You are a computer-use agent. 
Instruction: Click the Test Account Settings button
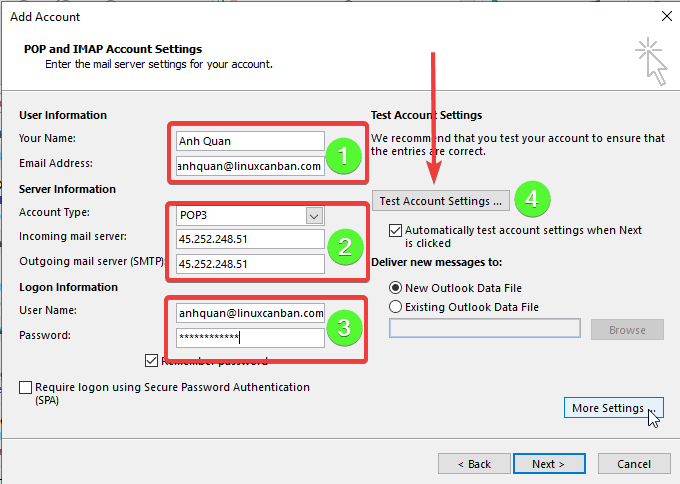pos(441,201)
